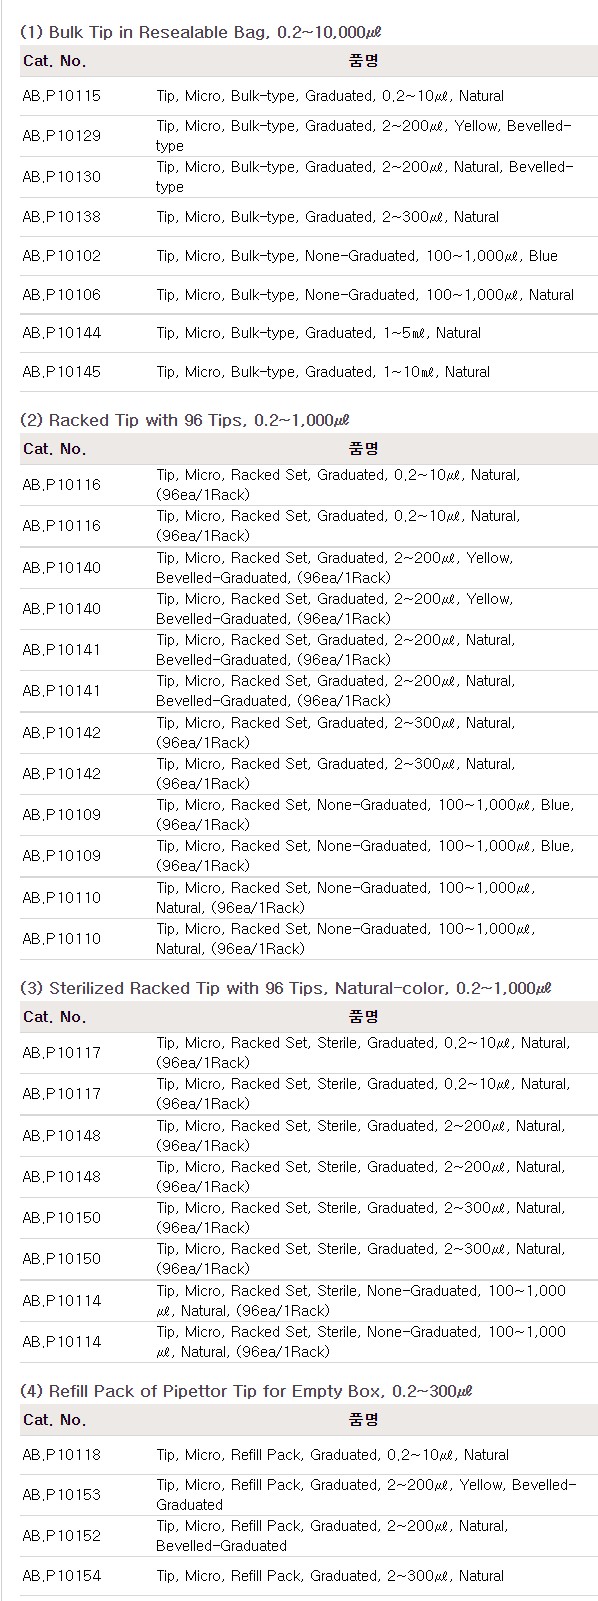Click the Sterilized Racked Tip section heading

pyautogui.click(x=286, y=988)
